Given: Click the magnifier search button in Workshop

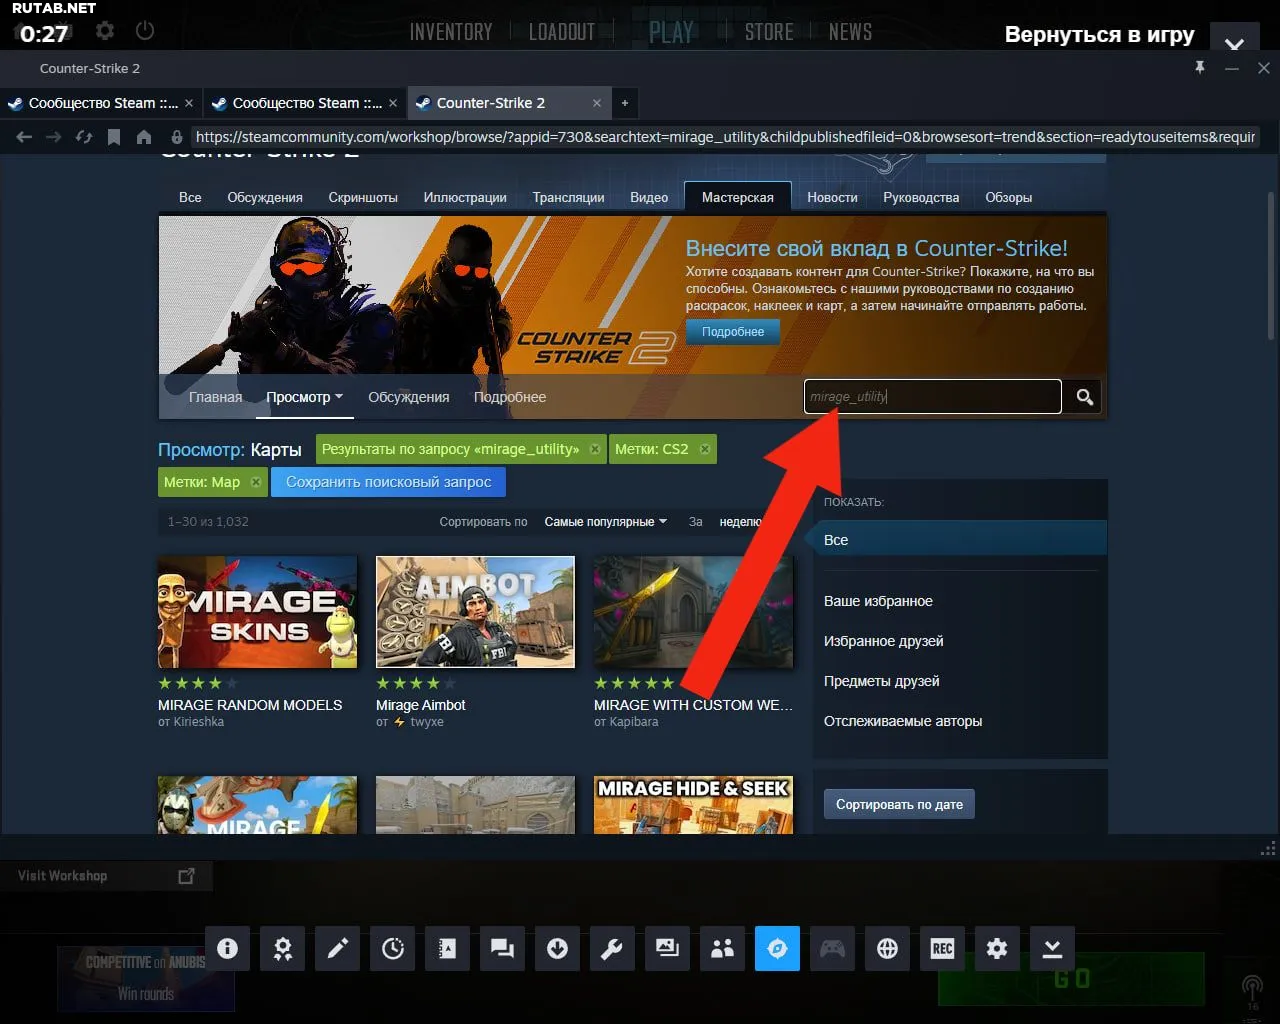Looking at the screenshot, I should [x=1084, y=397].
